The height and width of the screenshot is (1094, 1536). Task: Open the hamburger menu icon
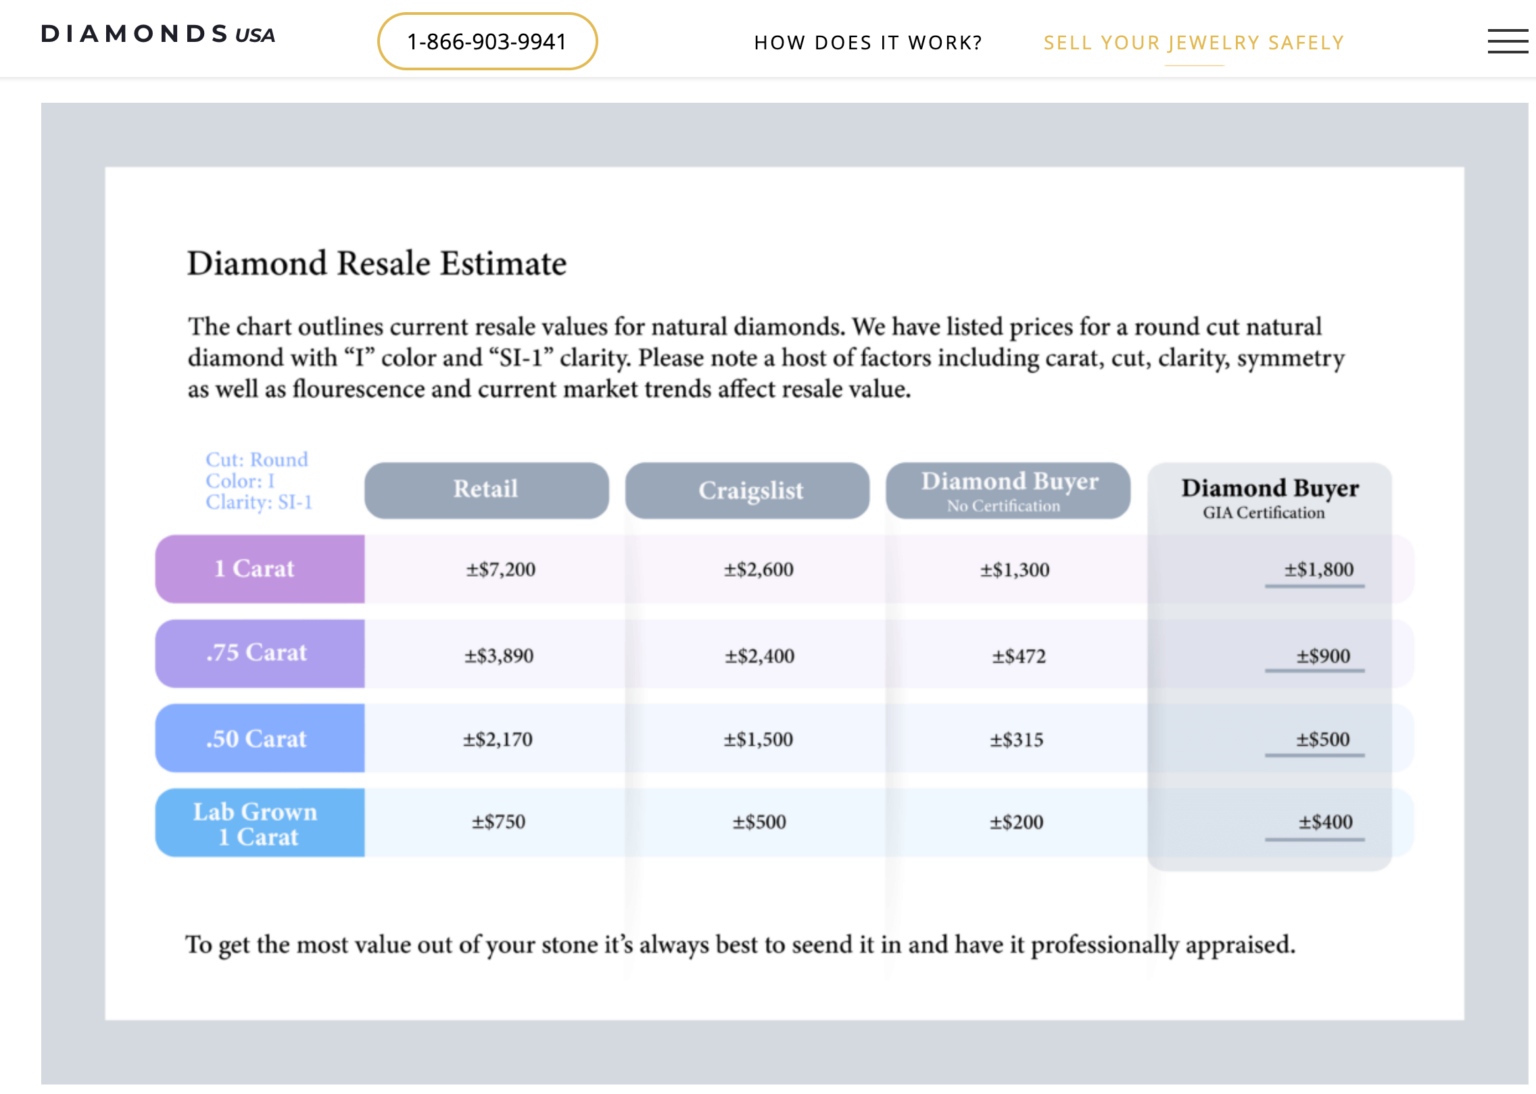(x=1507, y=41)
